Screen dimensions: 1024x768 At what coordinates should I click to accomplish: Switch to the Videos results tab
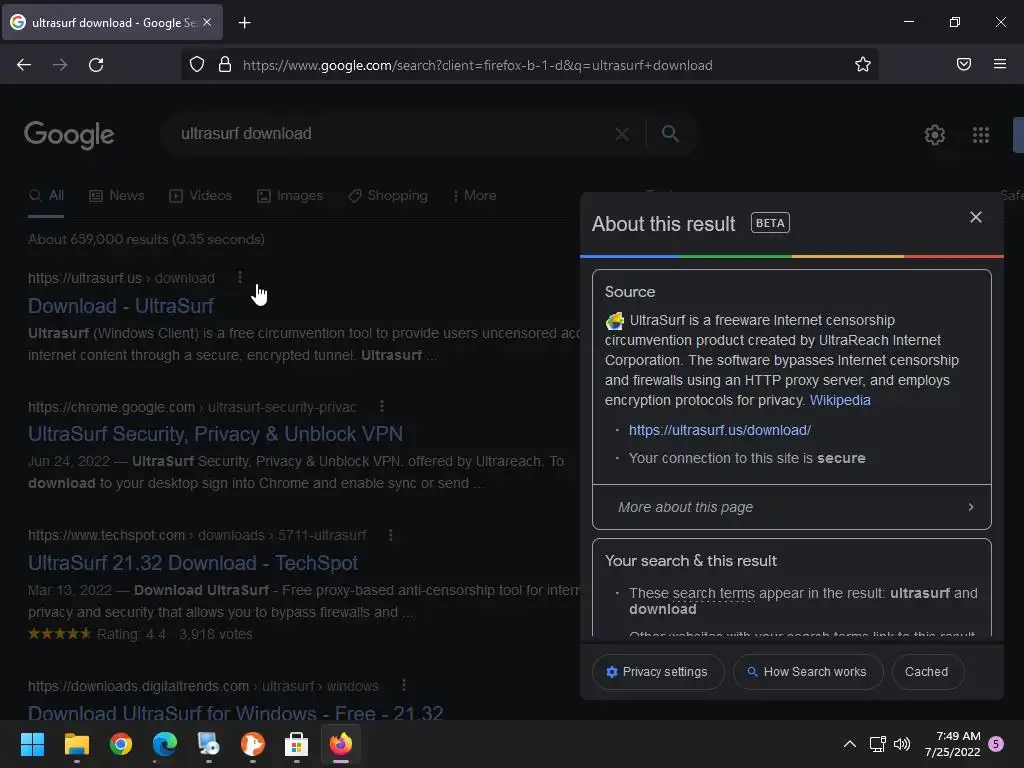200,195
